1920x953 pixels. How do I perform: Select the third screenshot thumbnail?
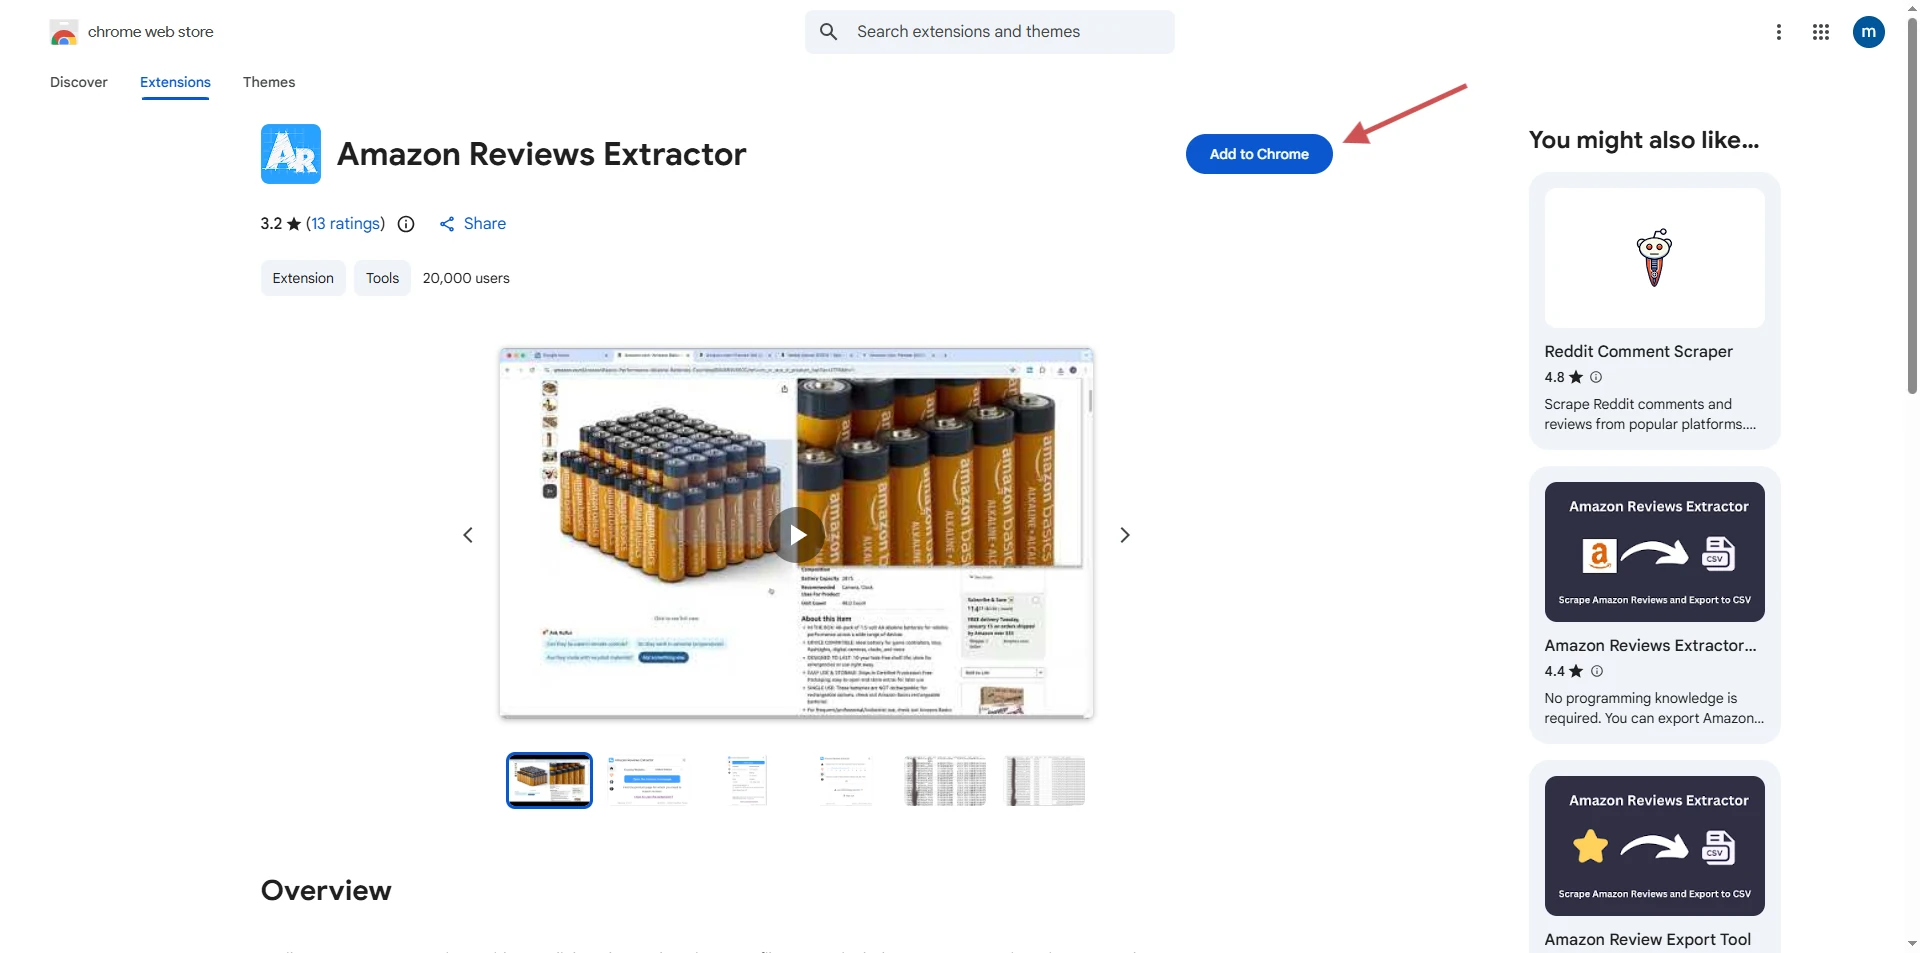[747, 781]
